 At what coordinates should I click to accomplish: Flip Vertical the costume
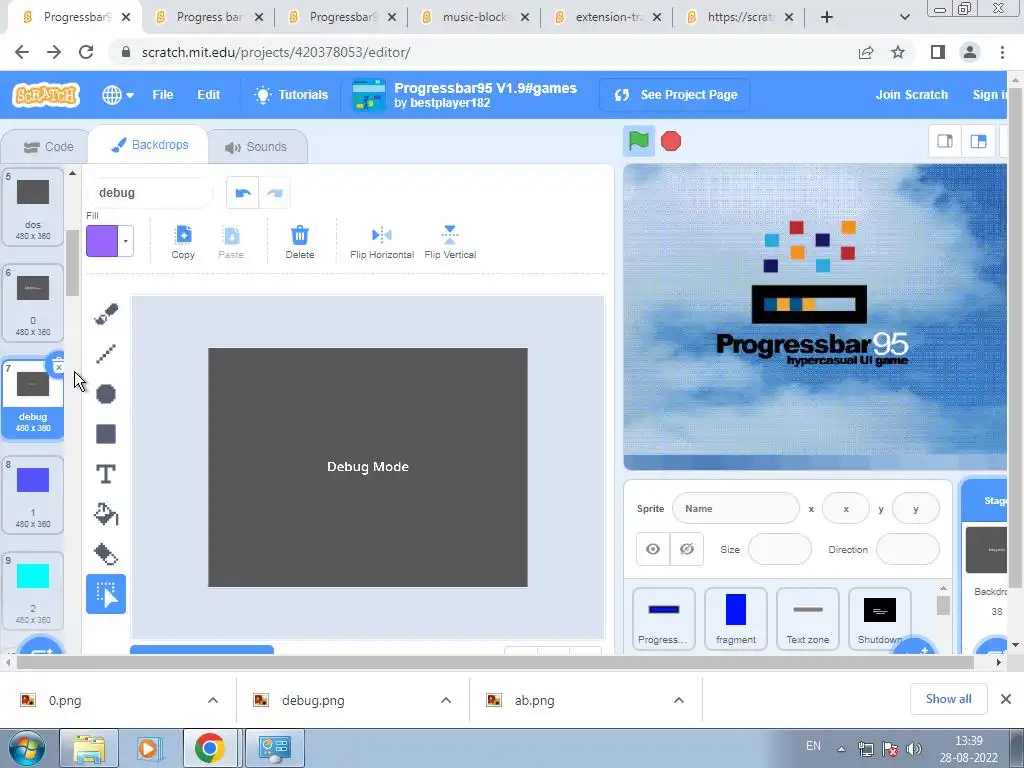450,242
